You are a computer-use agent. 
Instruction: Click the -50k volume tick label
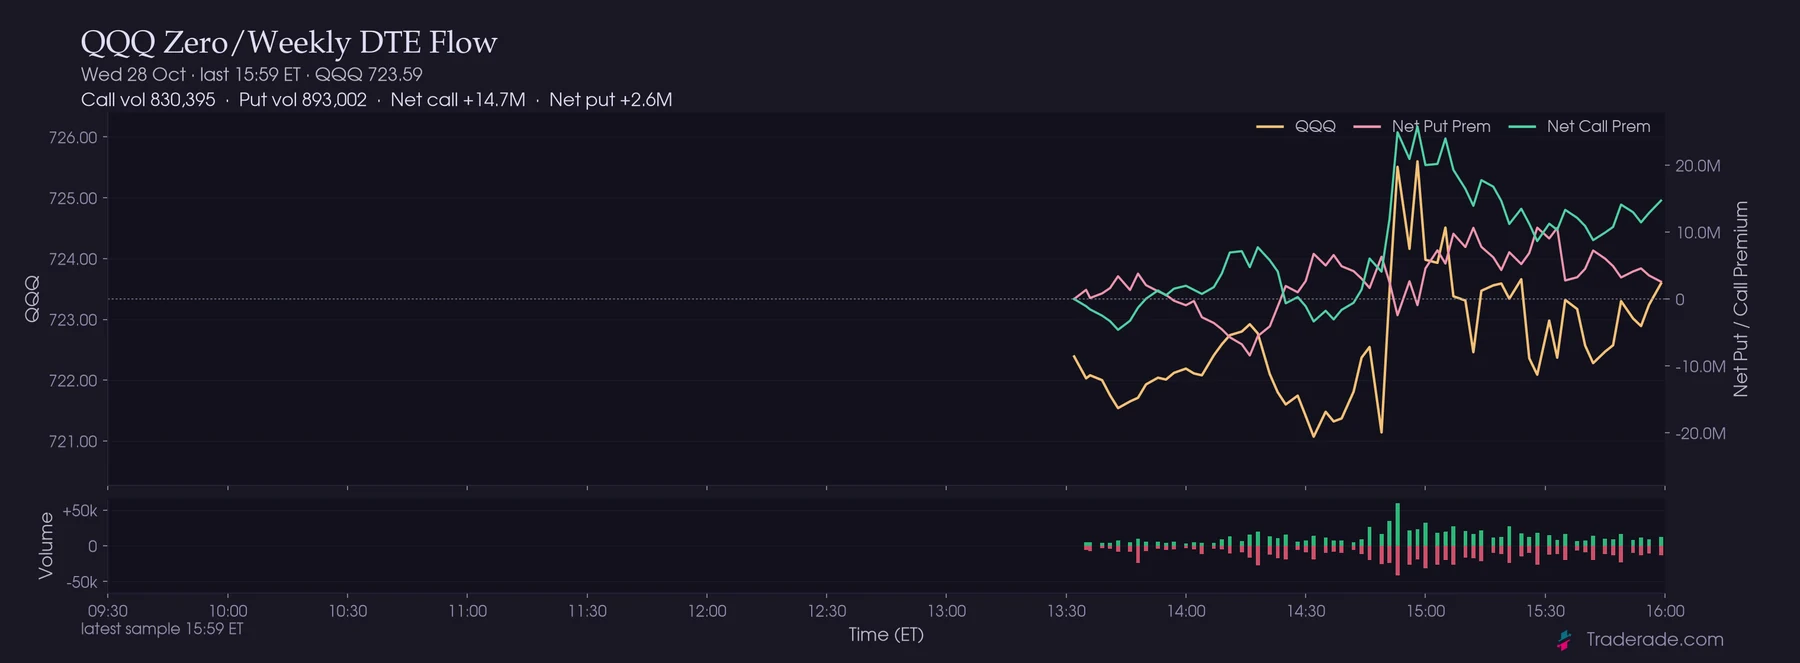tap(80, 583)
